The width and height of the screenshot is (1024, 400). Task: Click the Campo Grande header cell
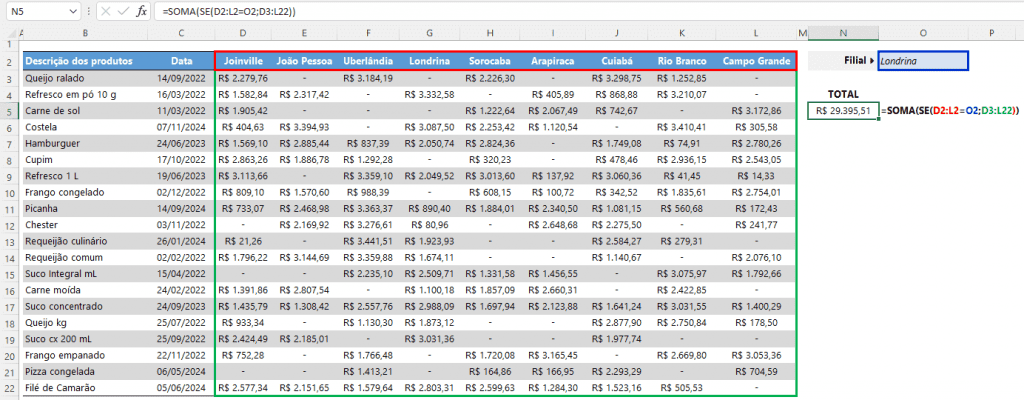click(x=755, y=61)
